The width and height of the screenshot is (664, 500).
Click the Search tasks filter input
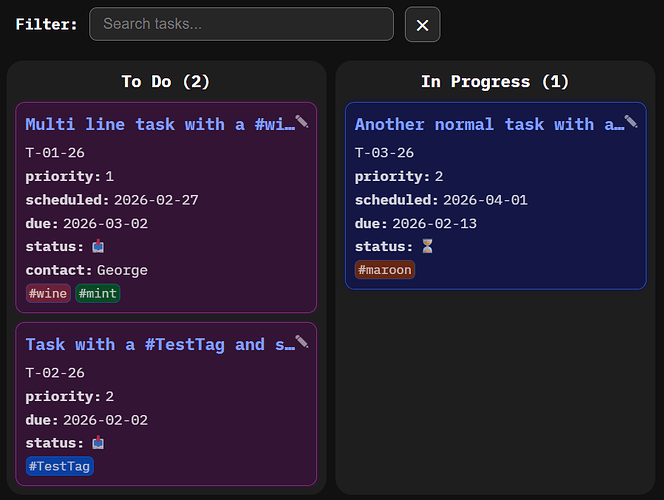coord(241,24)
